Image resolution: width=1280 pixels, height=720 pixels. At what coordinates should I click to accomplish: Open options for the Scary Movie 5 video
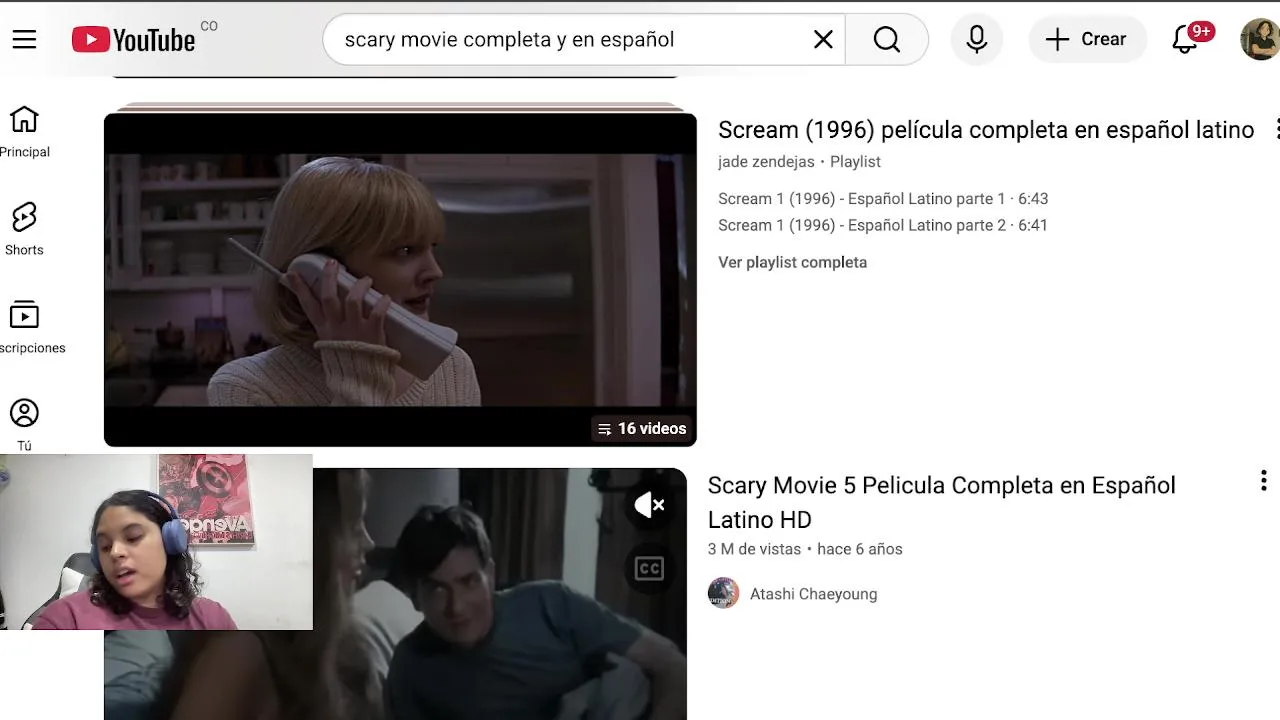tap(1263, 481)
